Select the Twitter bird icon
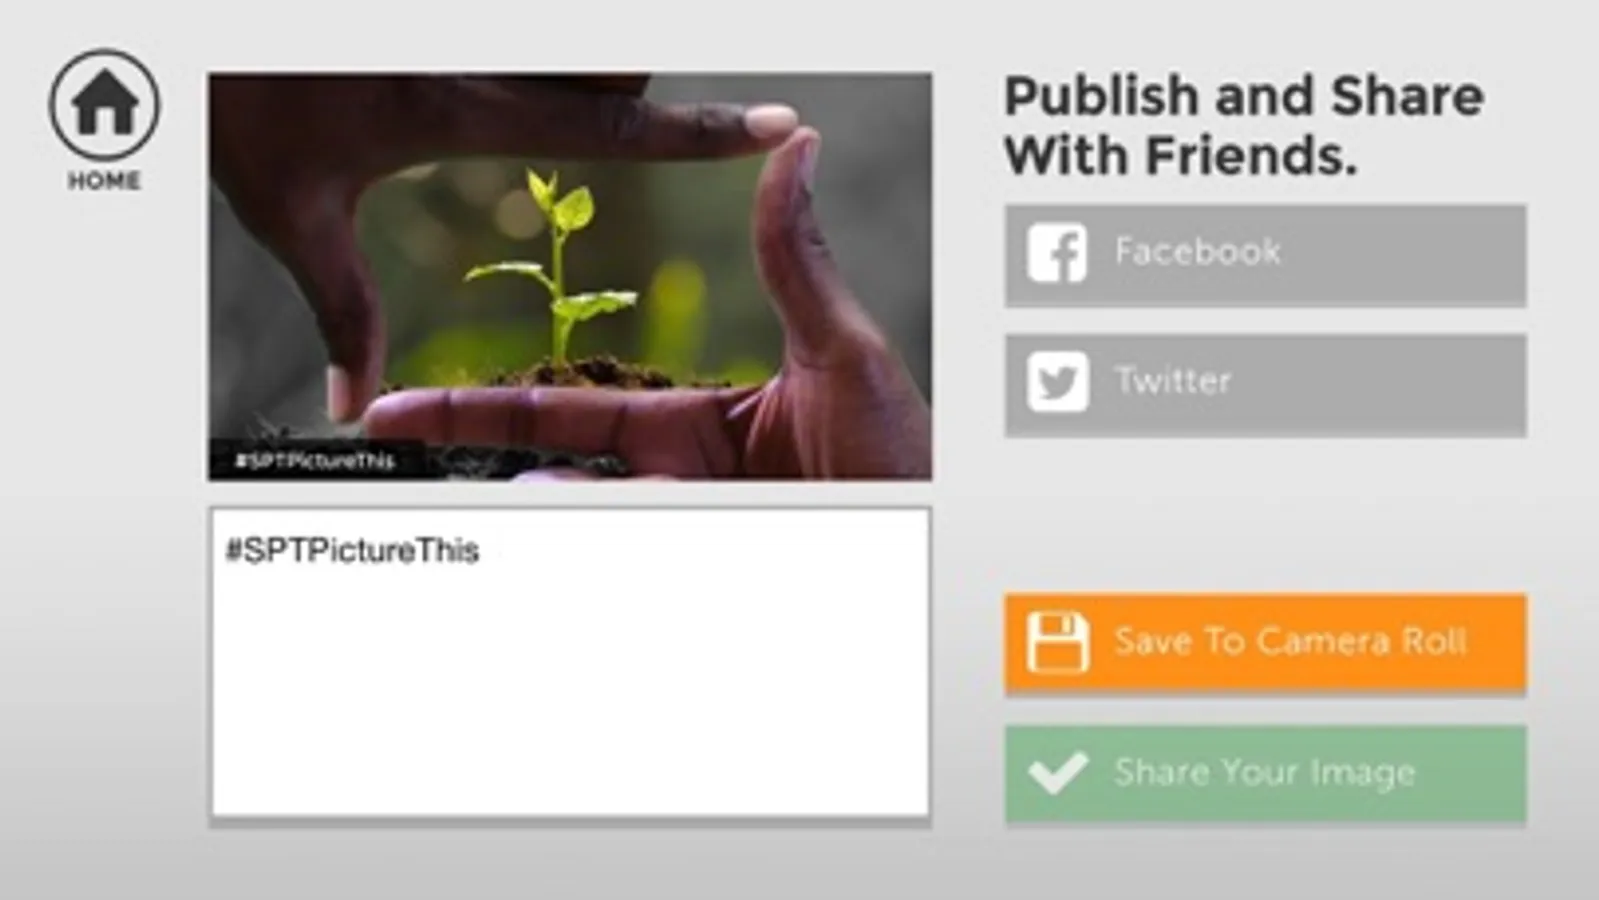Screen dimensions: 1599x900 (1057, 381)
